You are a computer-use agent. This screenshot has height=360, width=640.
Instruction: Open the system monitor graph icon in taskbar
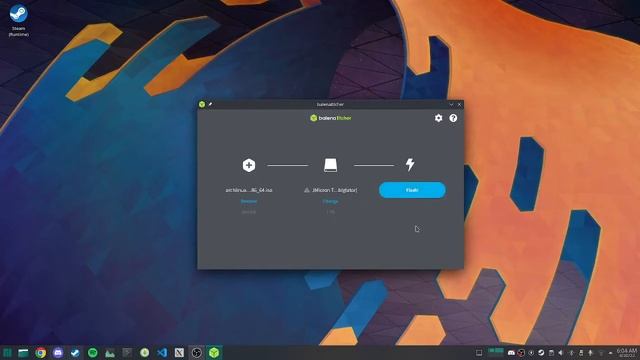click(x=110, y=353)
